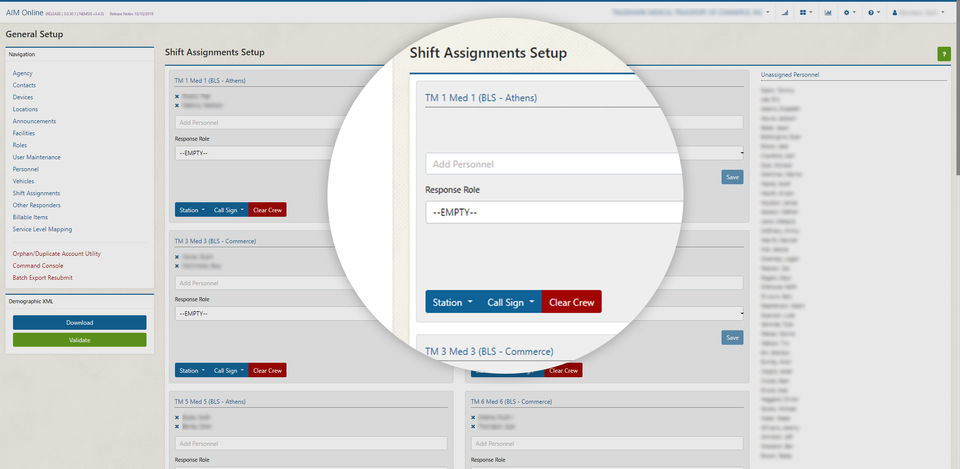Open Batch Export Resubmit link
This screenshot has height=469, width=960.
42,277
